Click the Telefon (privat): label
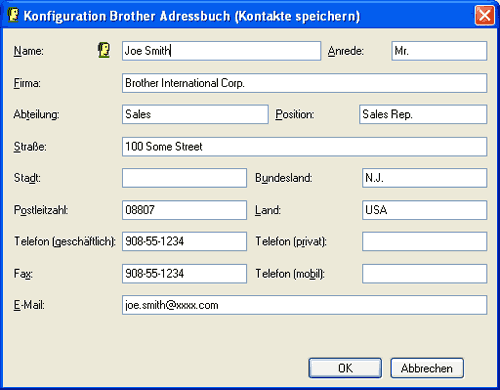 (291, 241)
